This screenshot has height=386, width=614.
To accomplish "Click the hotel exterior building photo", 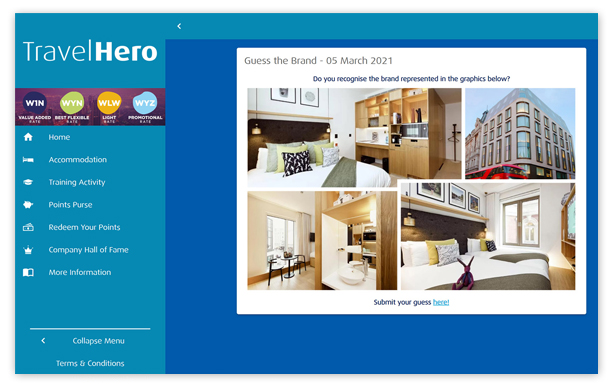I will [x=520, y=133].
